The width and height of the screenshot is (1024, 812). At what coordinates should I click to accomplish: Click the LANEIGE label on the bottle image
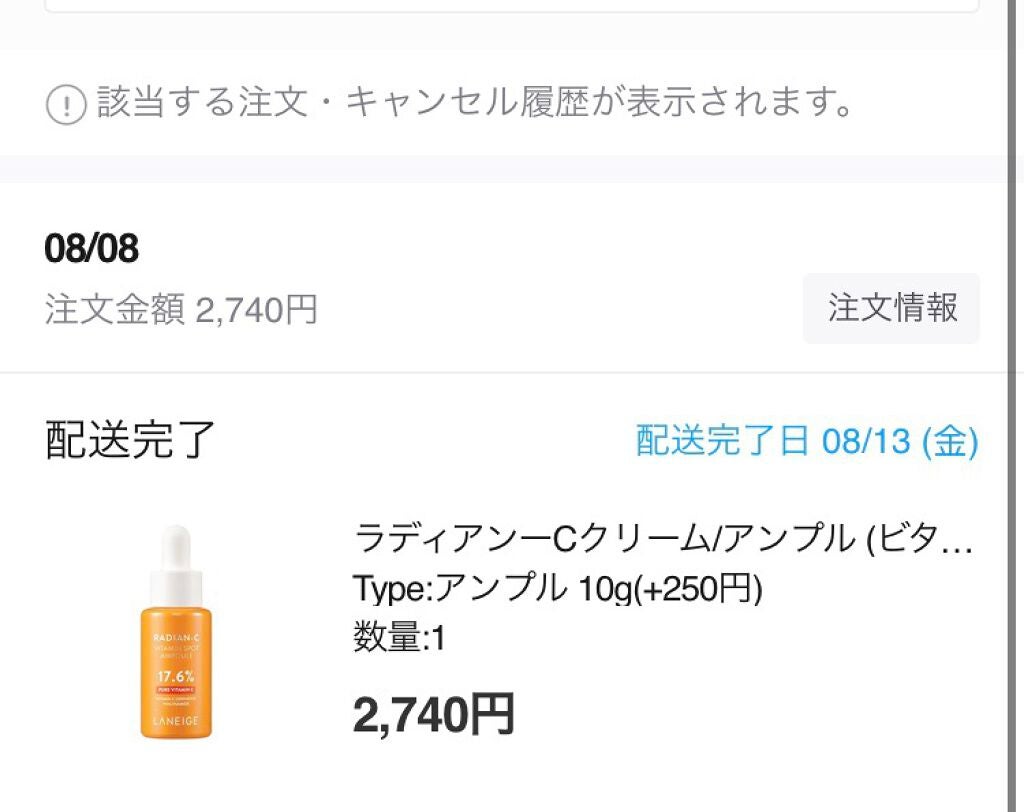pyautogui.click(x=180, y=719)
